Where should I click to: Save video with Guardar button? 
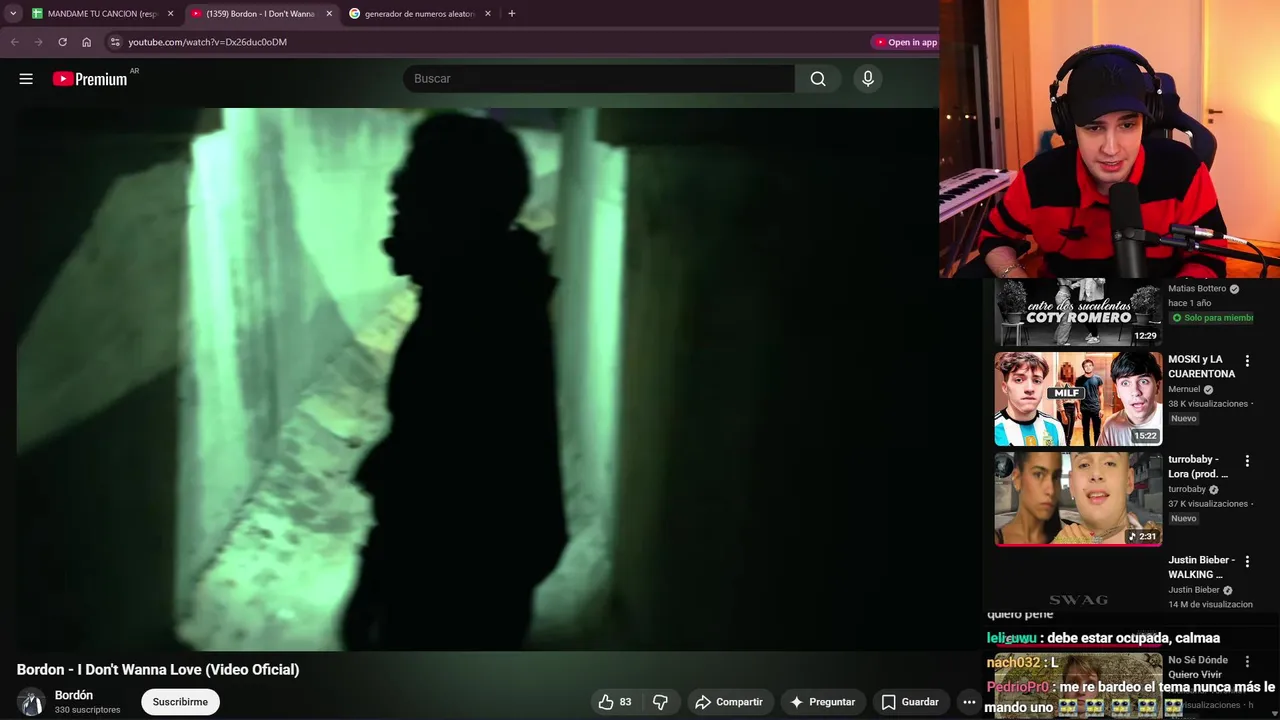point(910,702)
